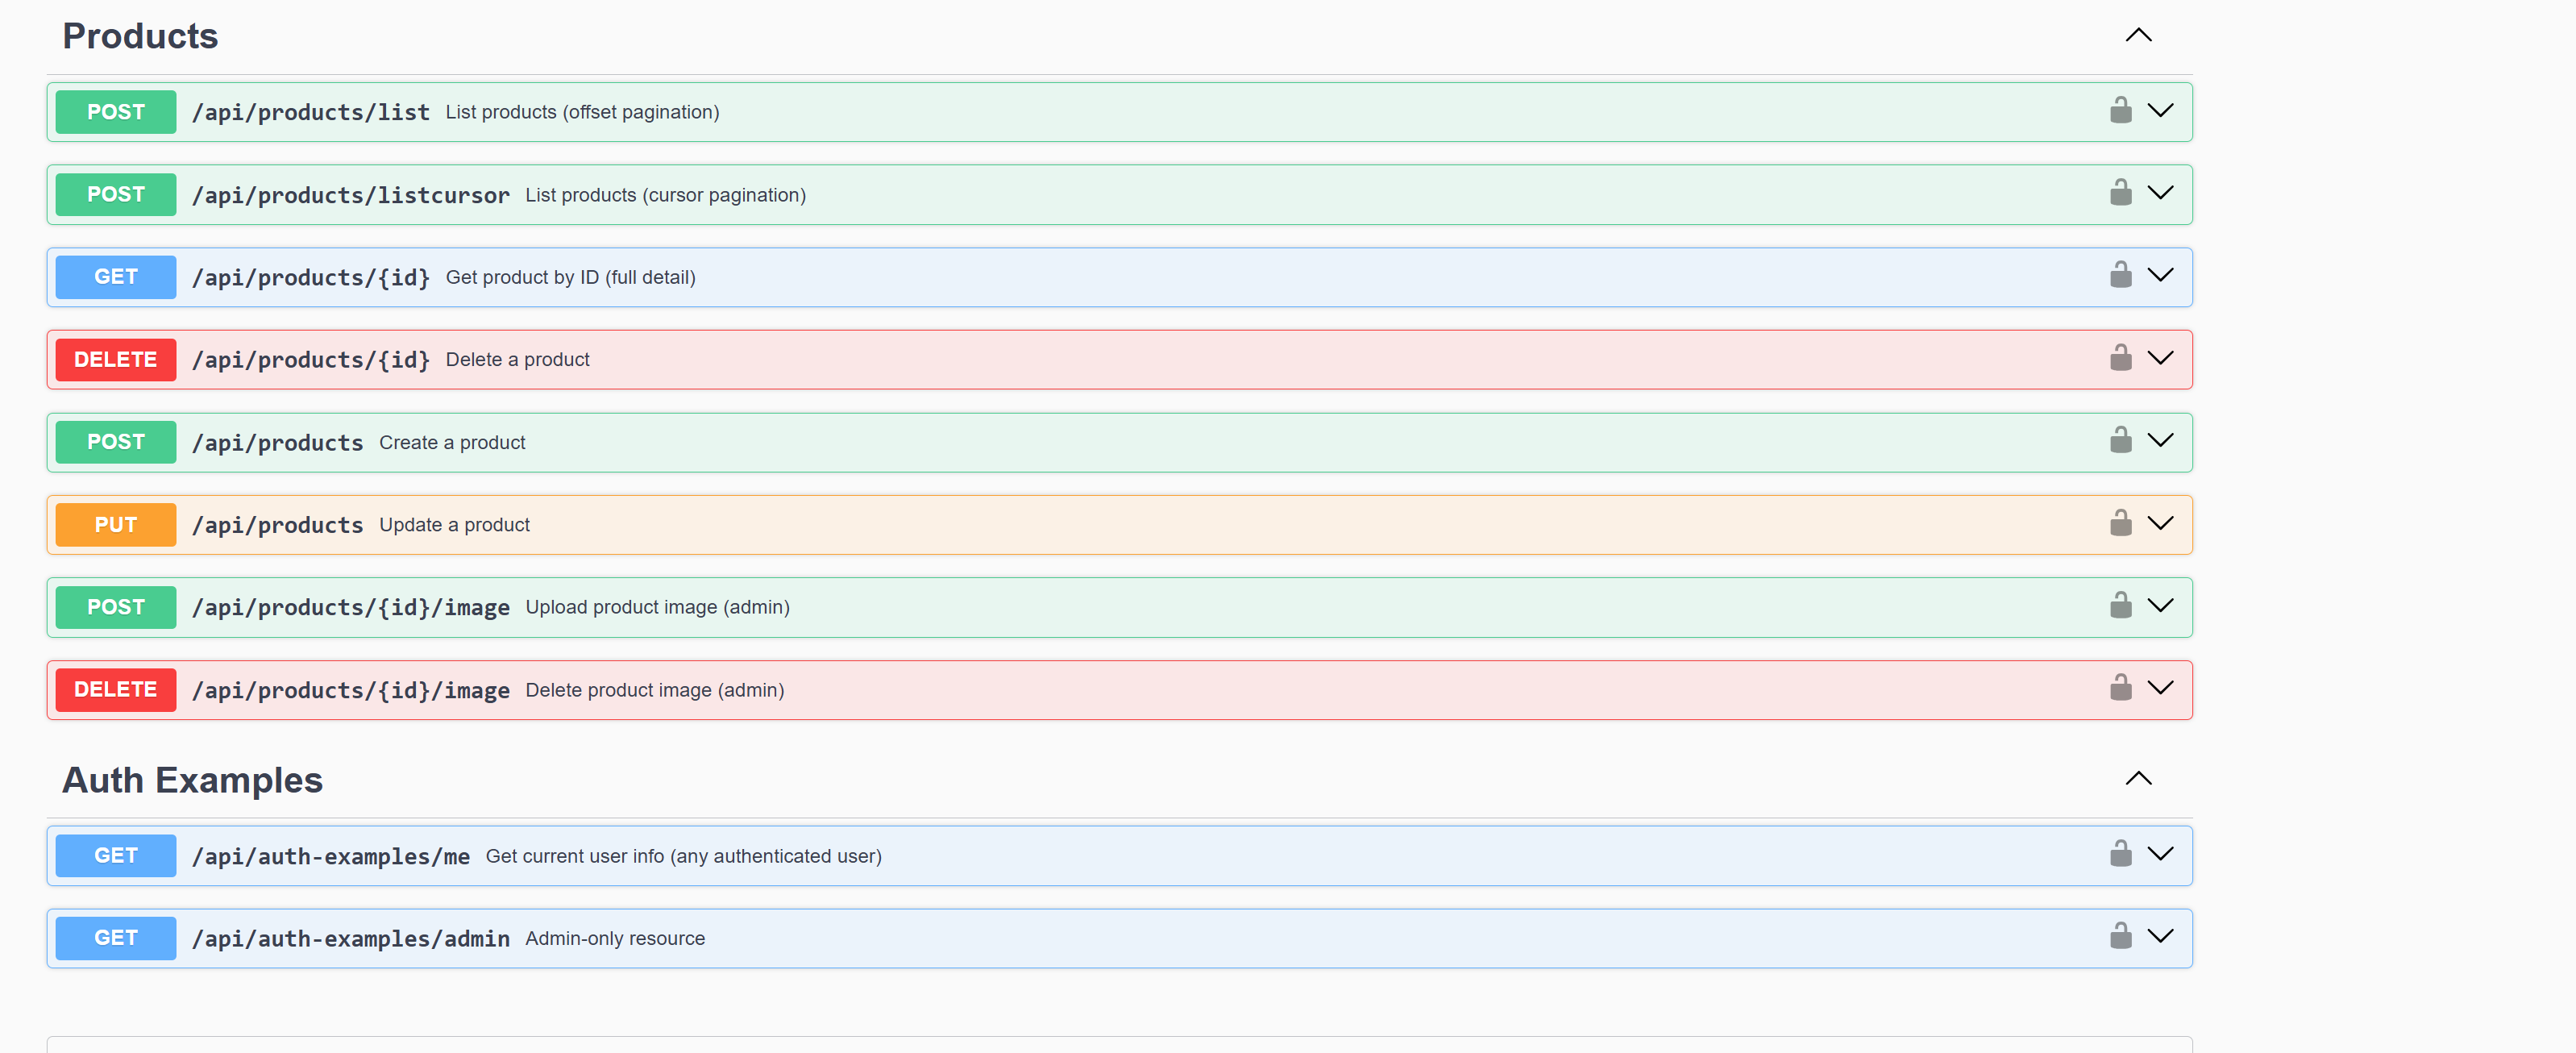
Task: Open POST /api/products/{id}/image path link
Action: pos(351,608)
